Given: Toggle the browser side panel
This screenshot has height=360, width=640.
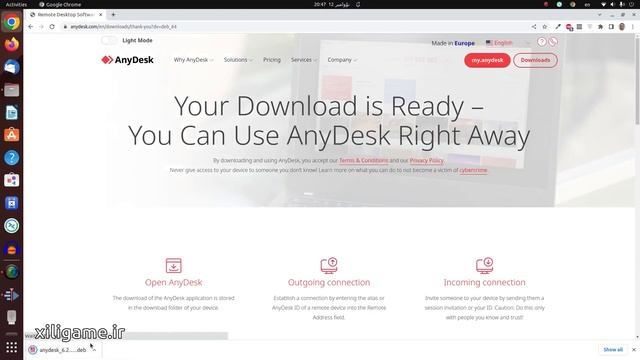Looking at the screenshot, I should [x=611, y=27].
